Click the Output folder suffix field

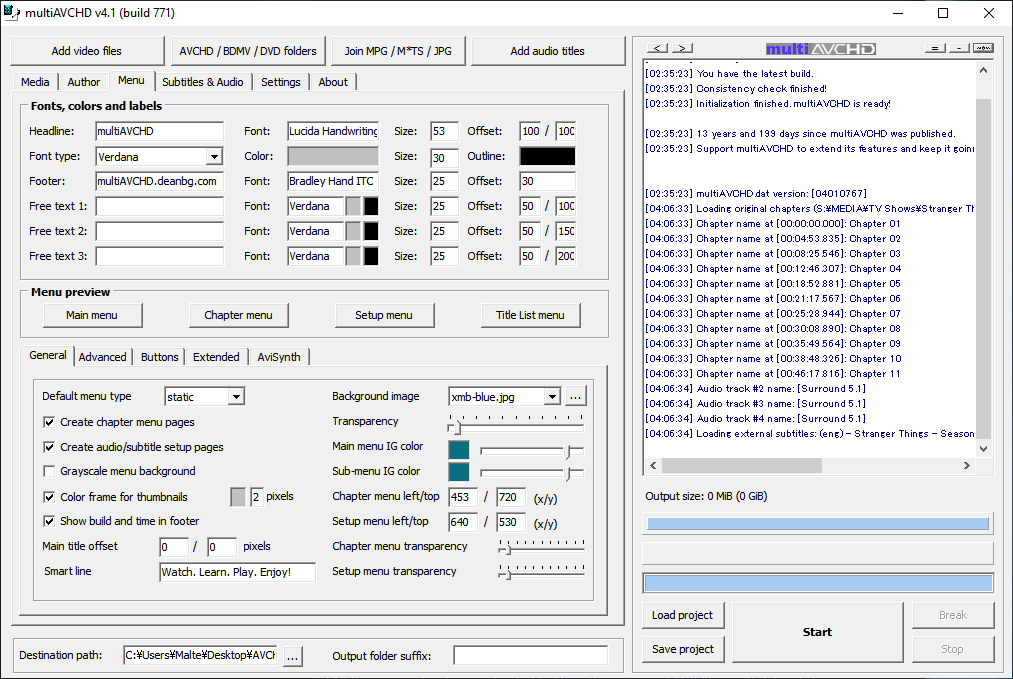pos(530,656)
